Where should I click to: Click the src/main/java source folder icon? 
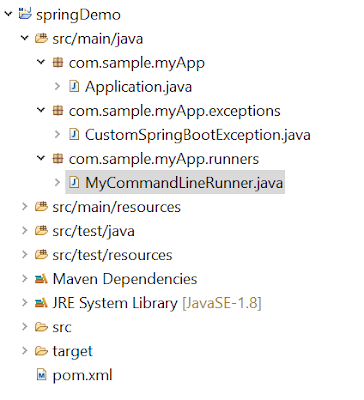41,39
